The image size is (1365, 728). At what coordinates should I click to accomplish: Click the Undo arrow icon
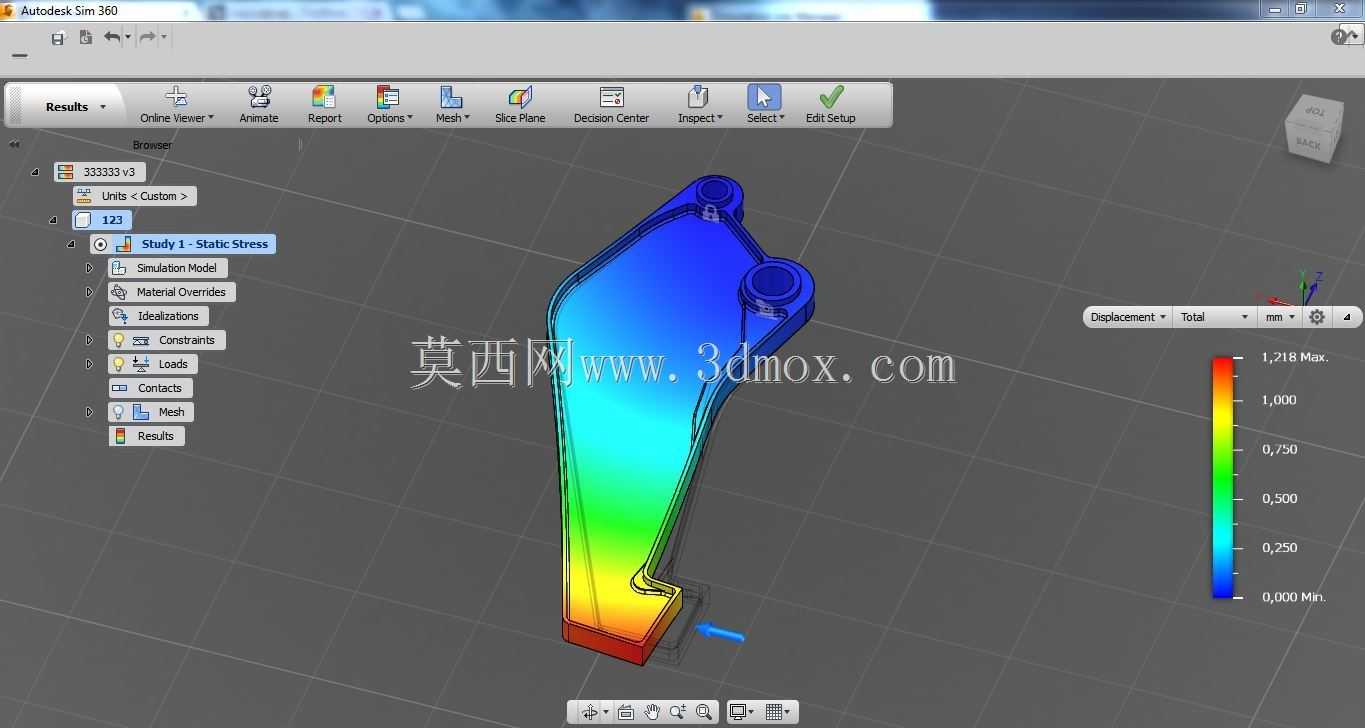tap(111, 37)
